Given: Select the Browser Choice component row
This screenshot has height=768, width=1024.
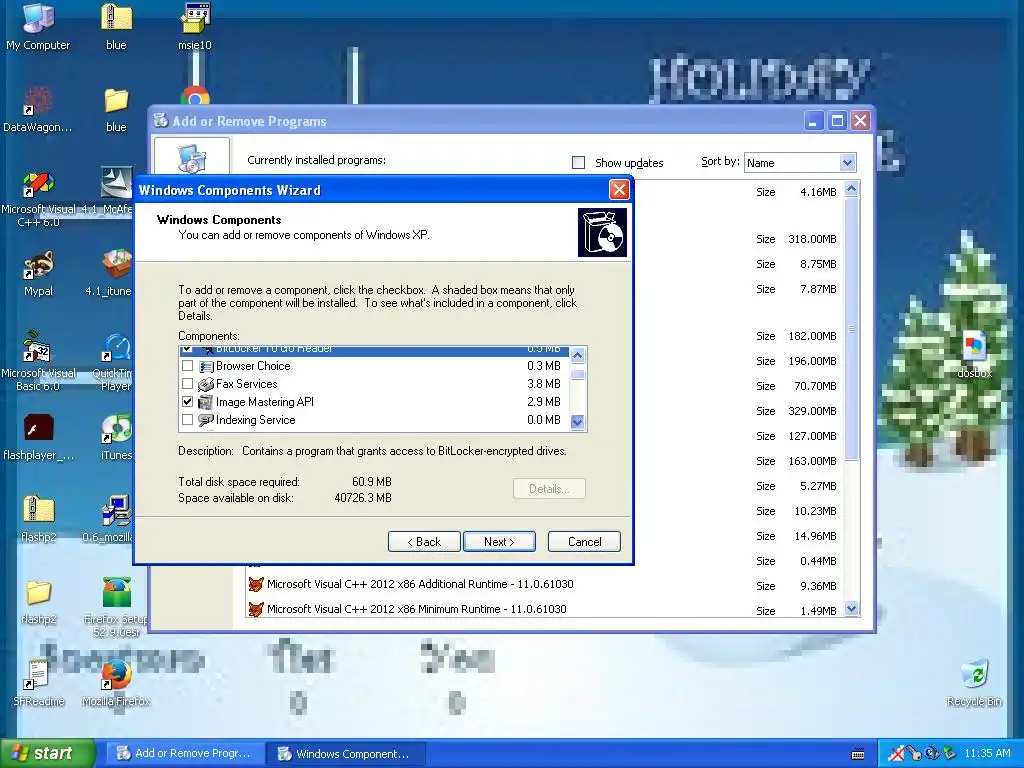Looking at the screenshot, I should [374, 366].
